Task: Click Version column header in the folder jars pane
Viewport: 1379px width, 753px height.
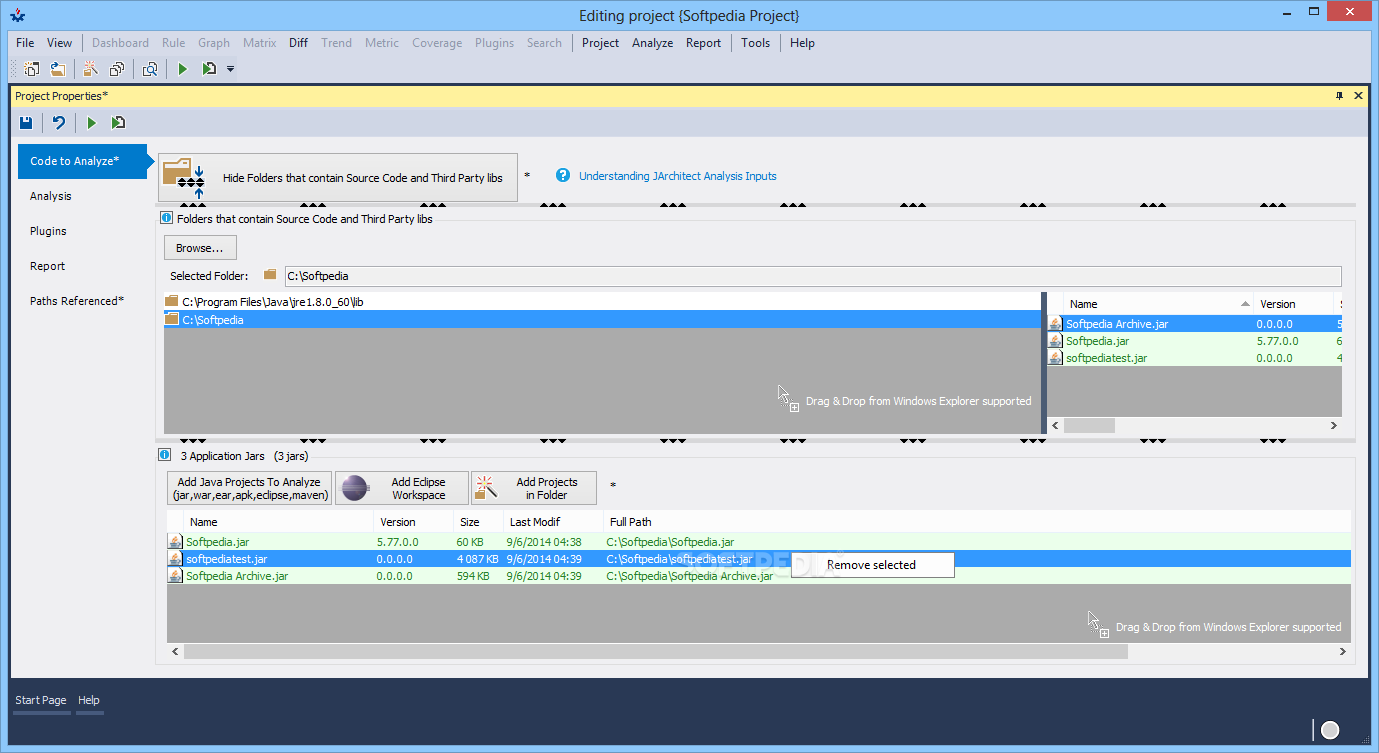Action: point(1294,304)
